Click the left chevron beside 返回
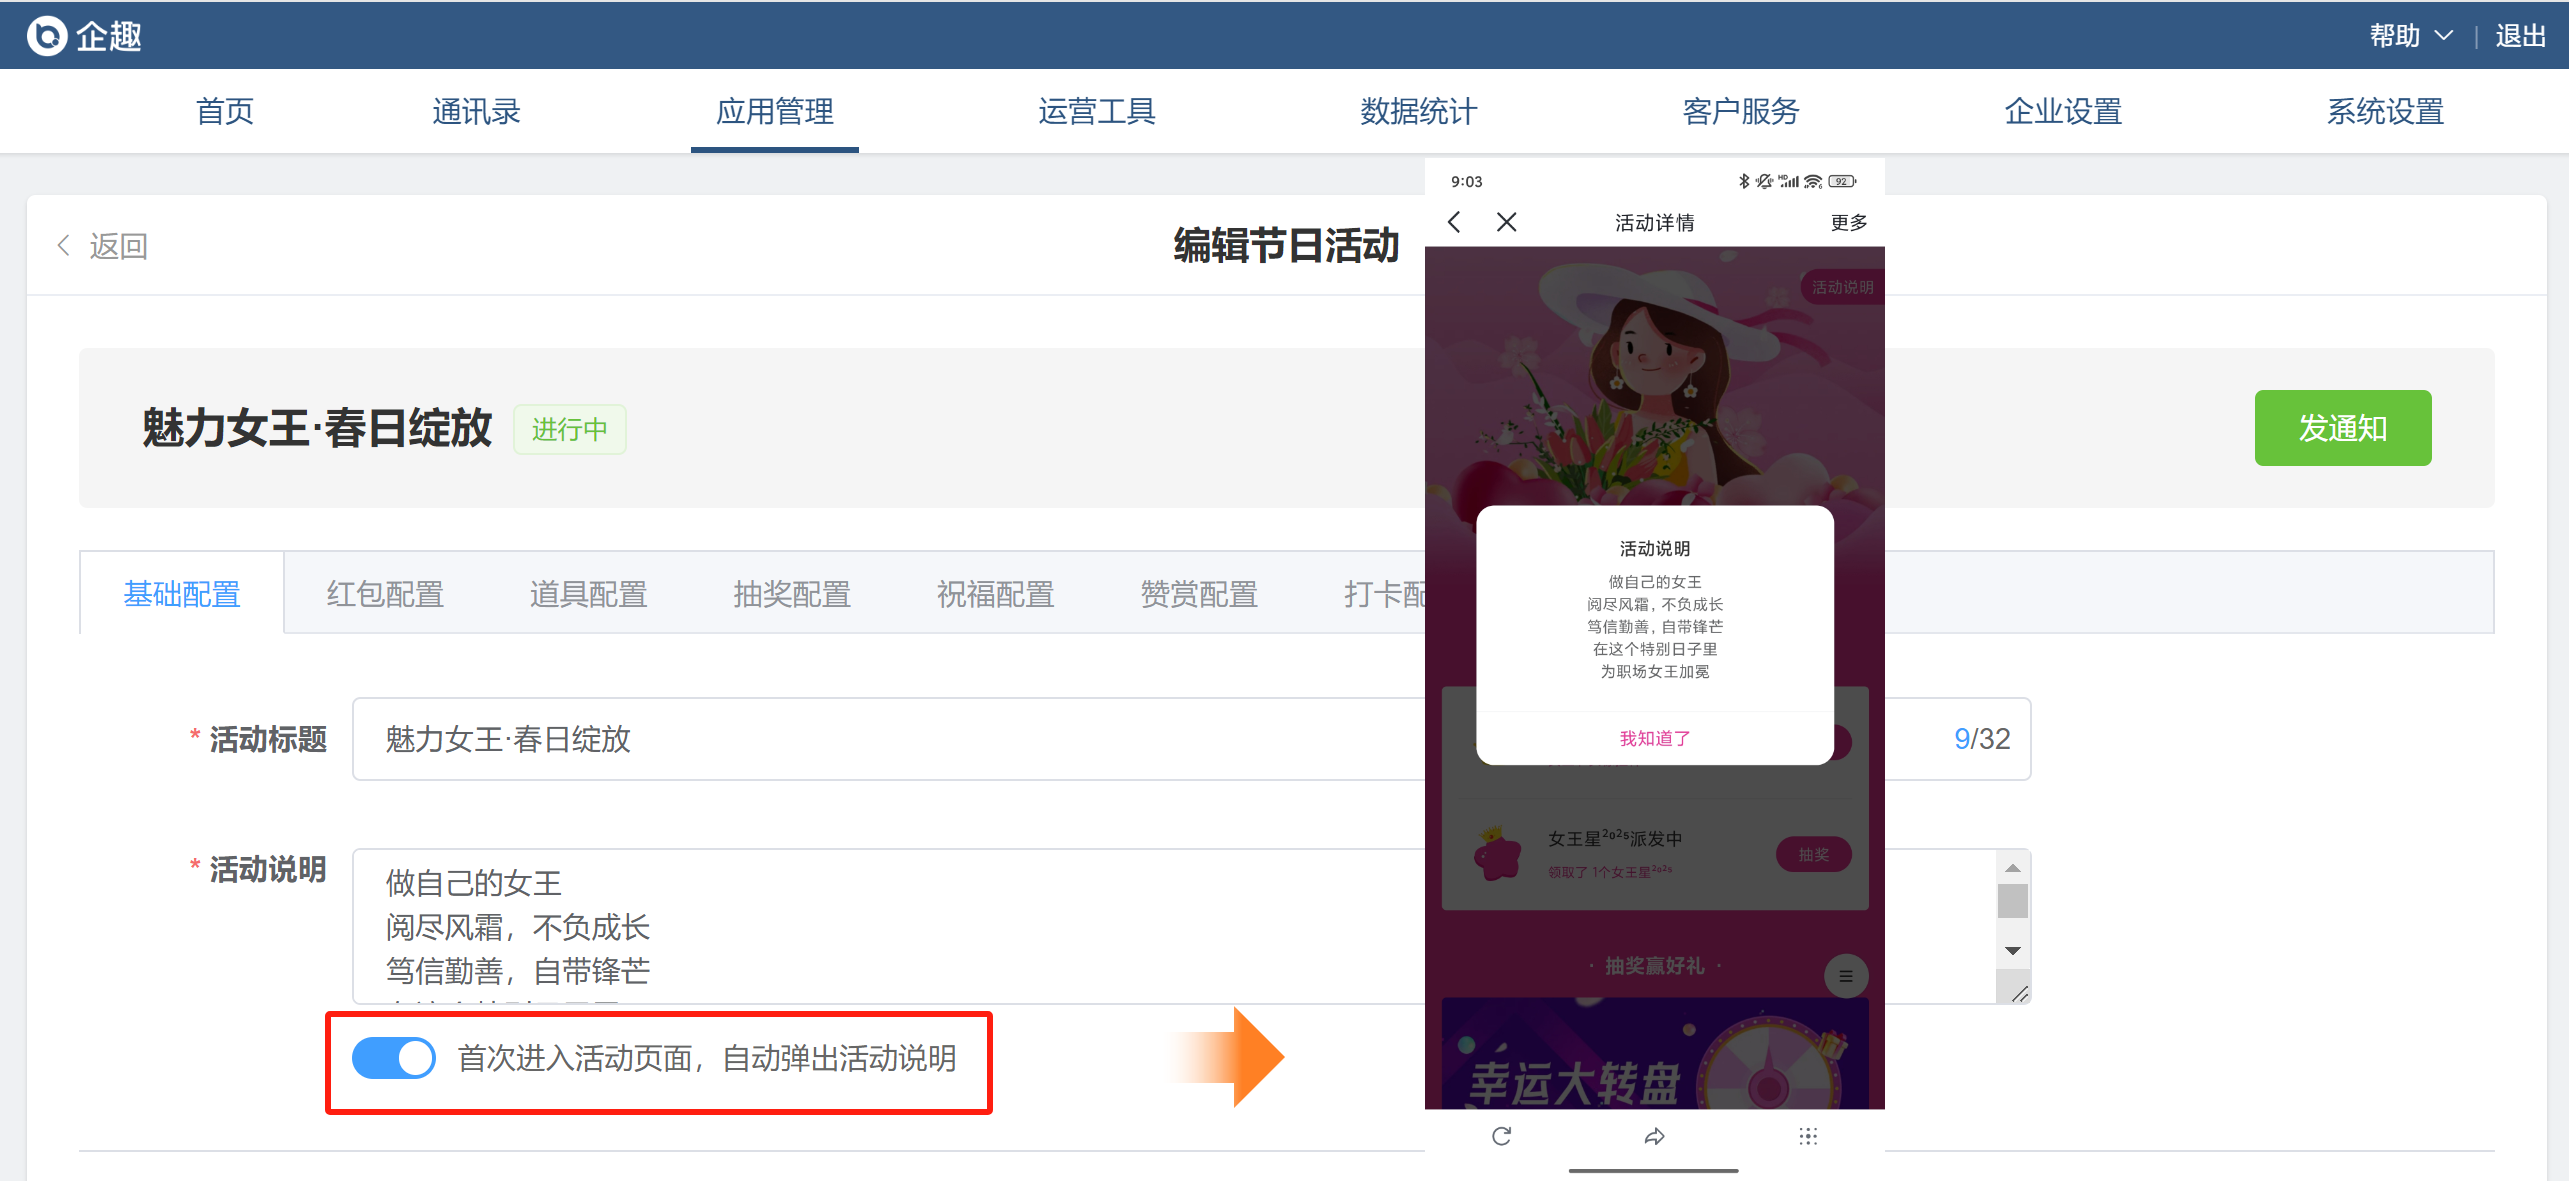 point(64,246)
